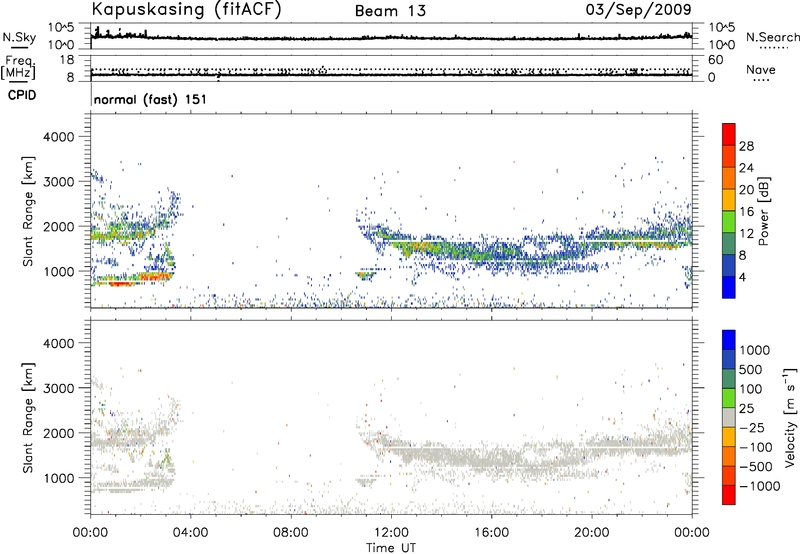800x554 pixels.
Task: Select the "25" label on the Velocity colorbar
Action: (746, 409)
